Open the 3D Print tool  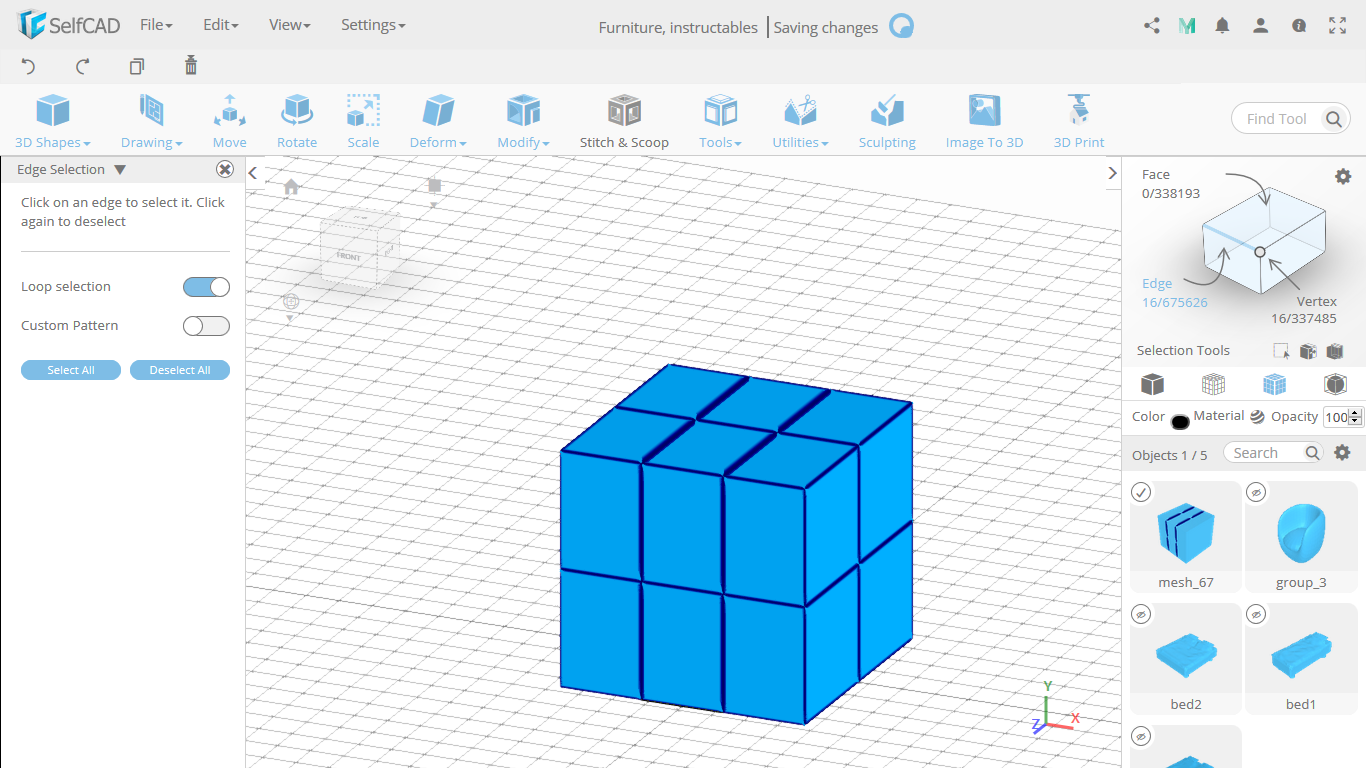1079,122
